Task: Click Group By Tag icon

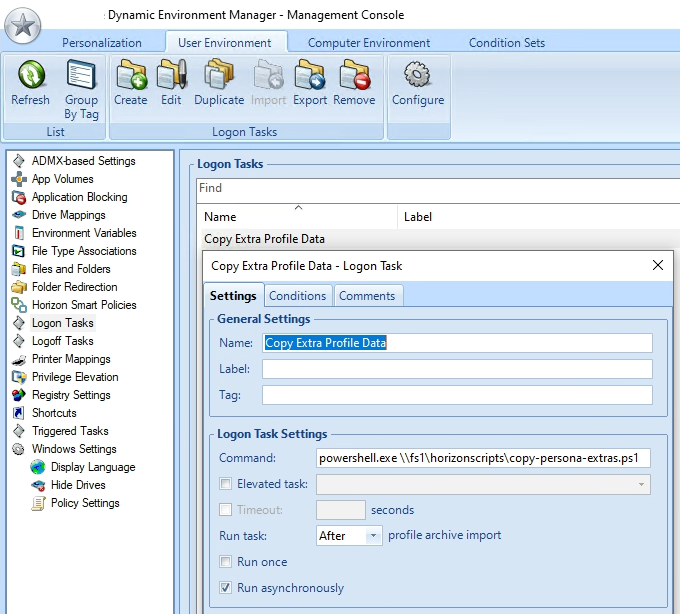Action: [x=81, y=75]
